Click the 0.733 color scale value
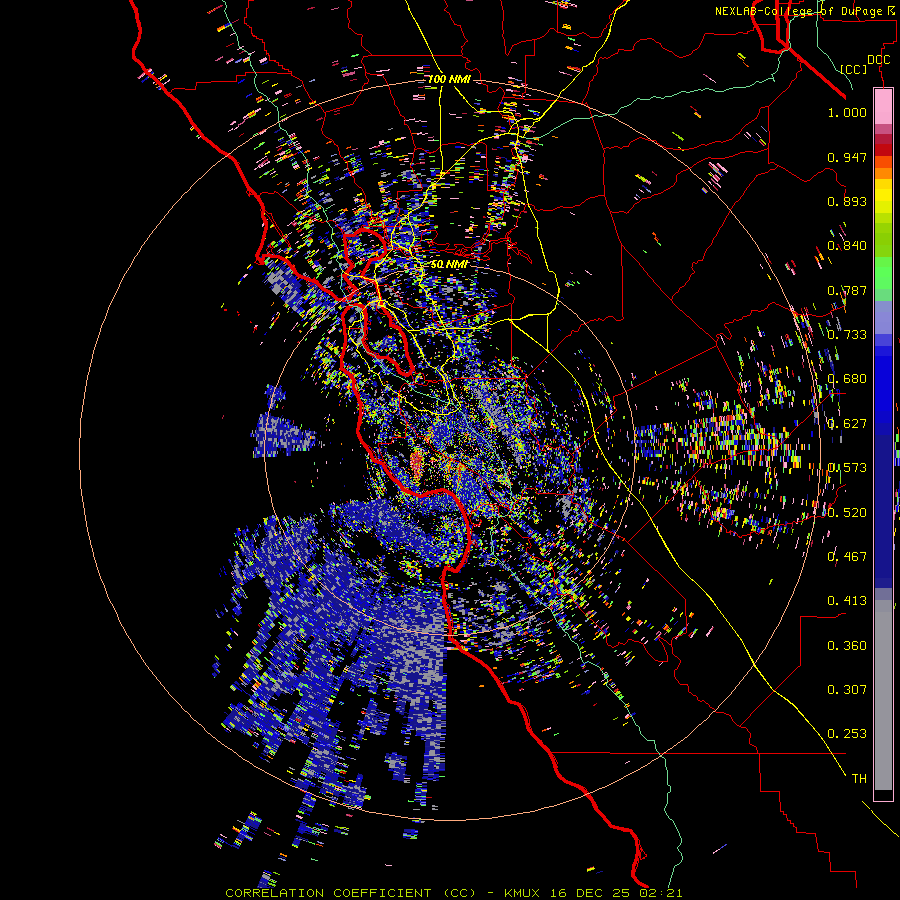Screen dimensions: 900x900 (x=847, y=335)
